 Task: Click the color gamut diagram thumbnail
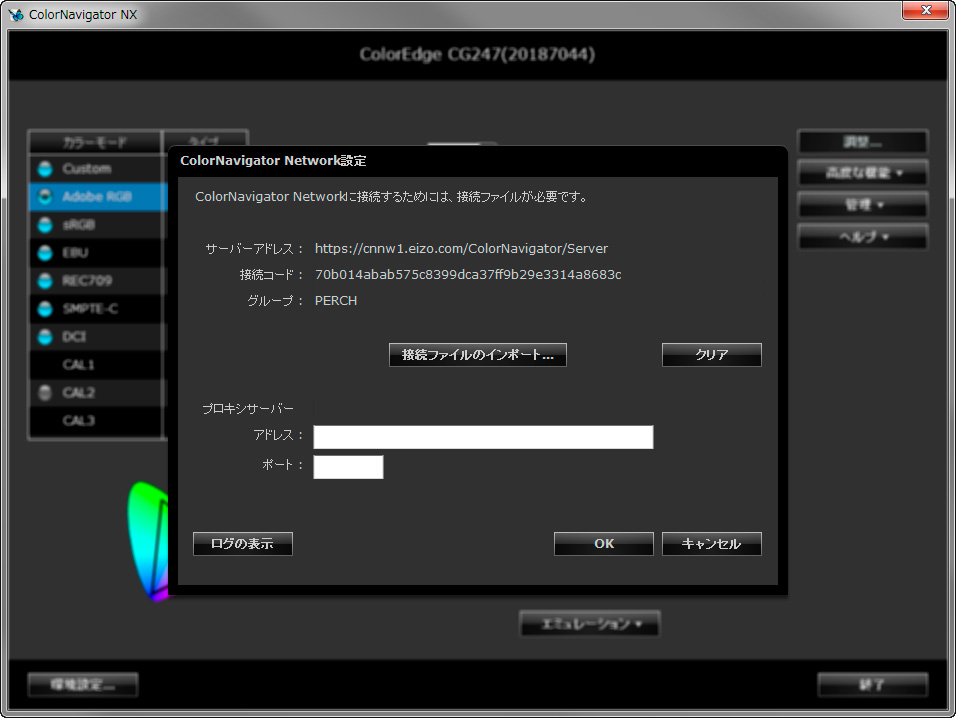click(x=148, y=541)
